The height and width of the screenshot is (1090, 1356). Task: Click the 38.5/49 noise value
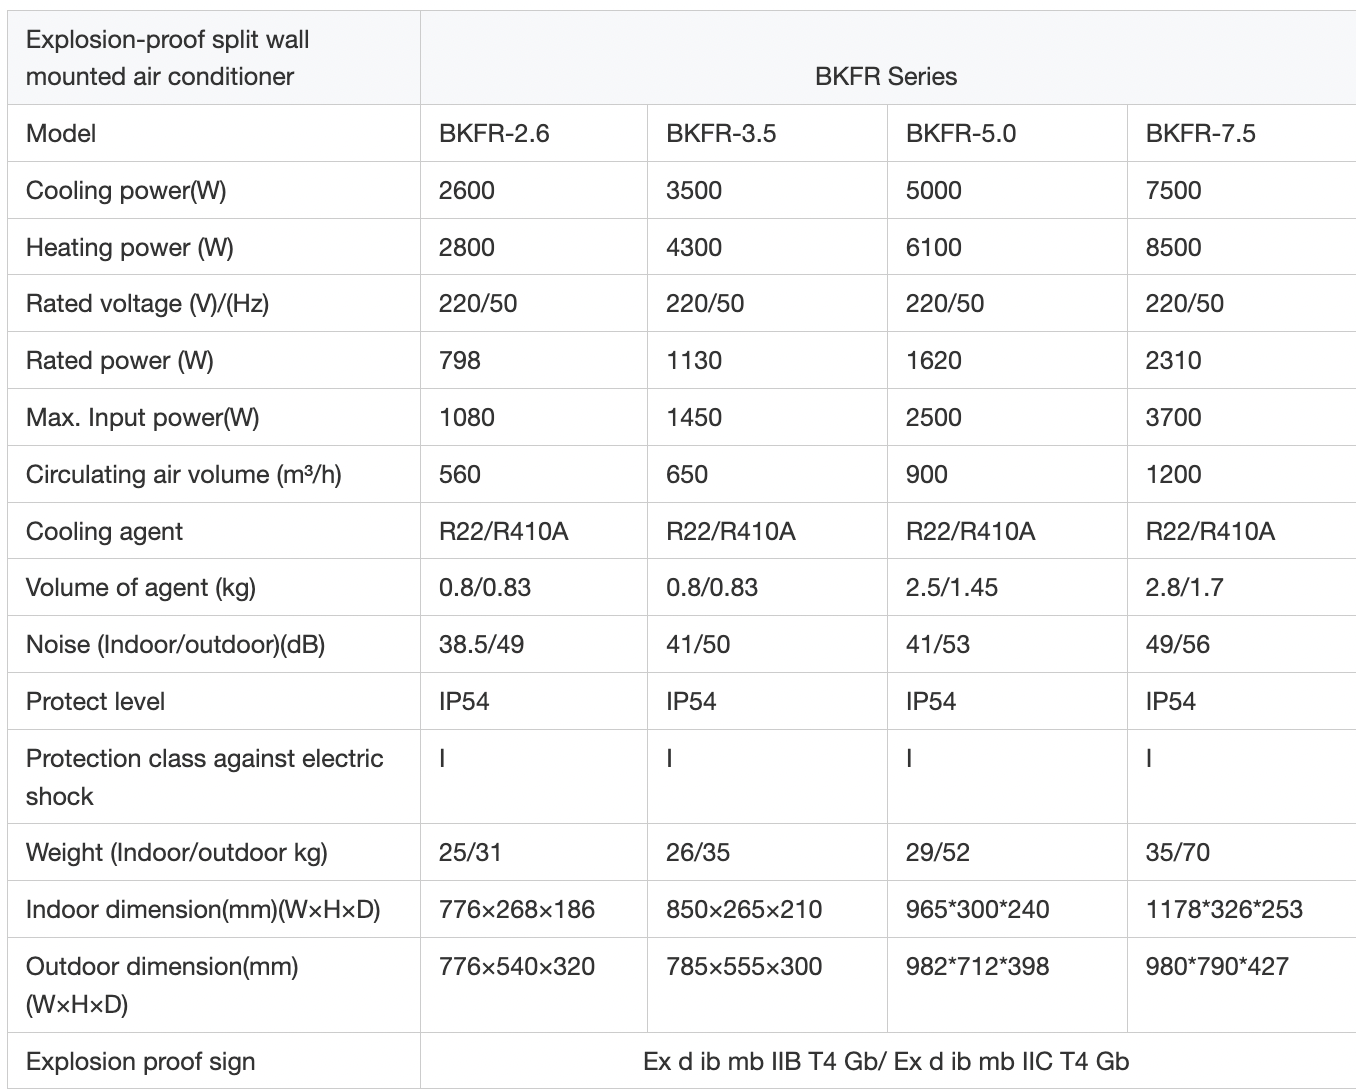481,645
